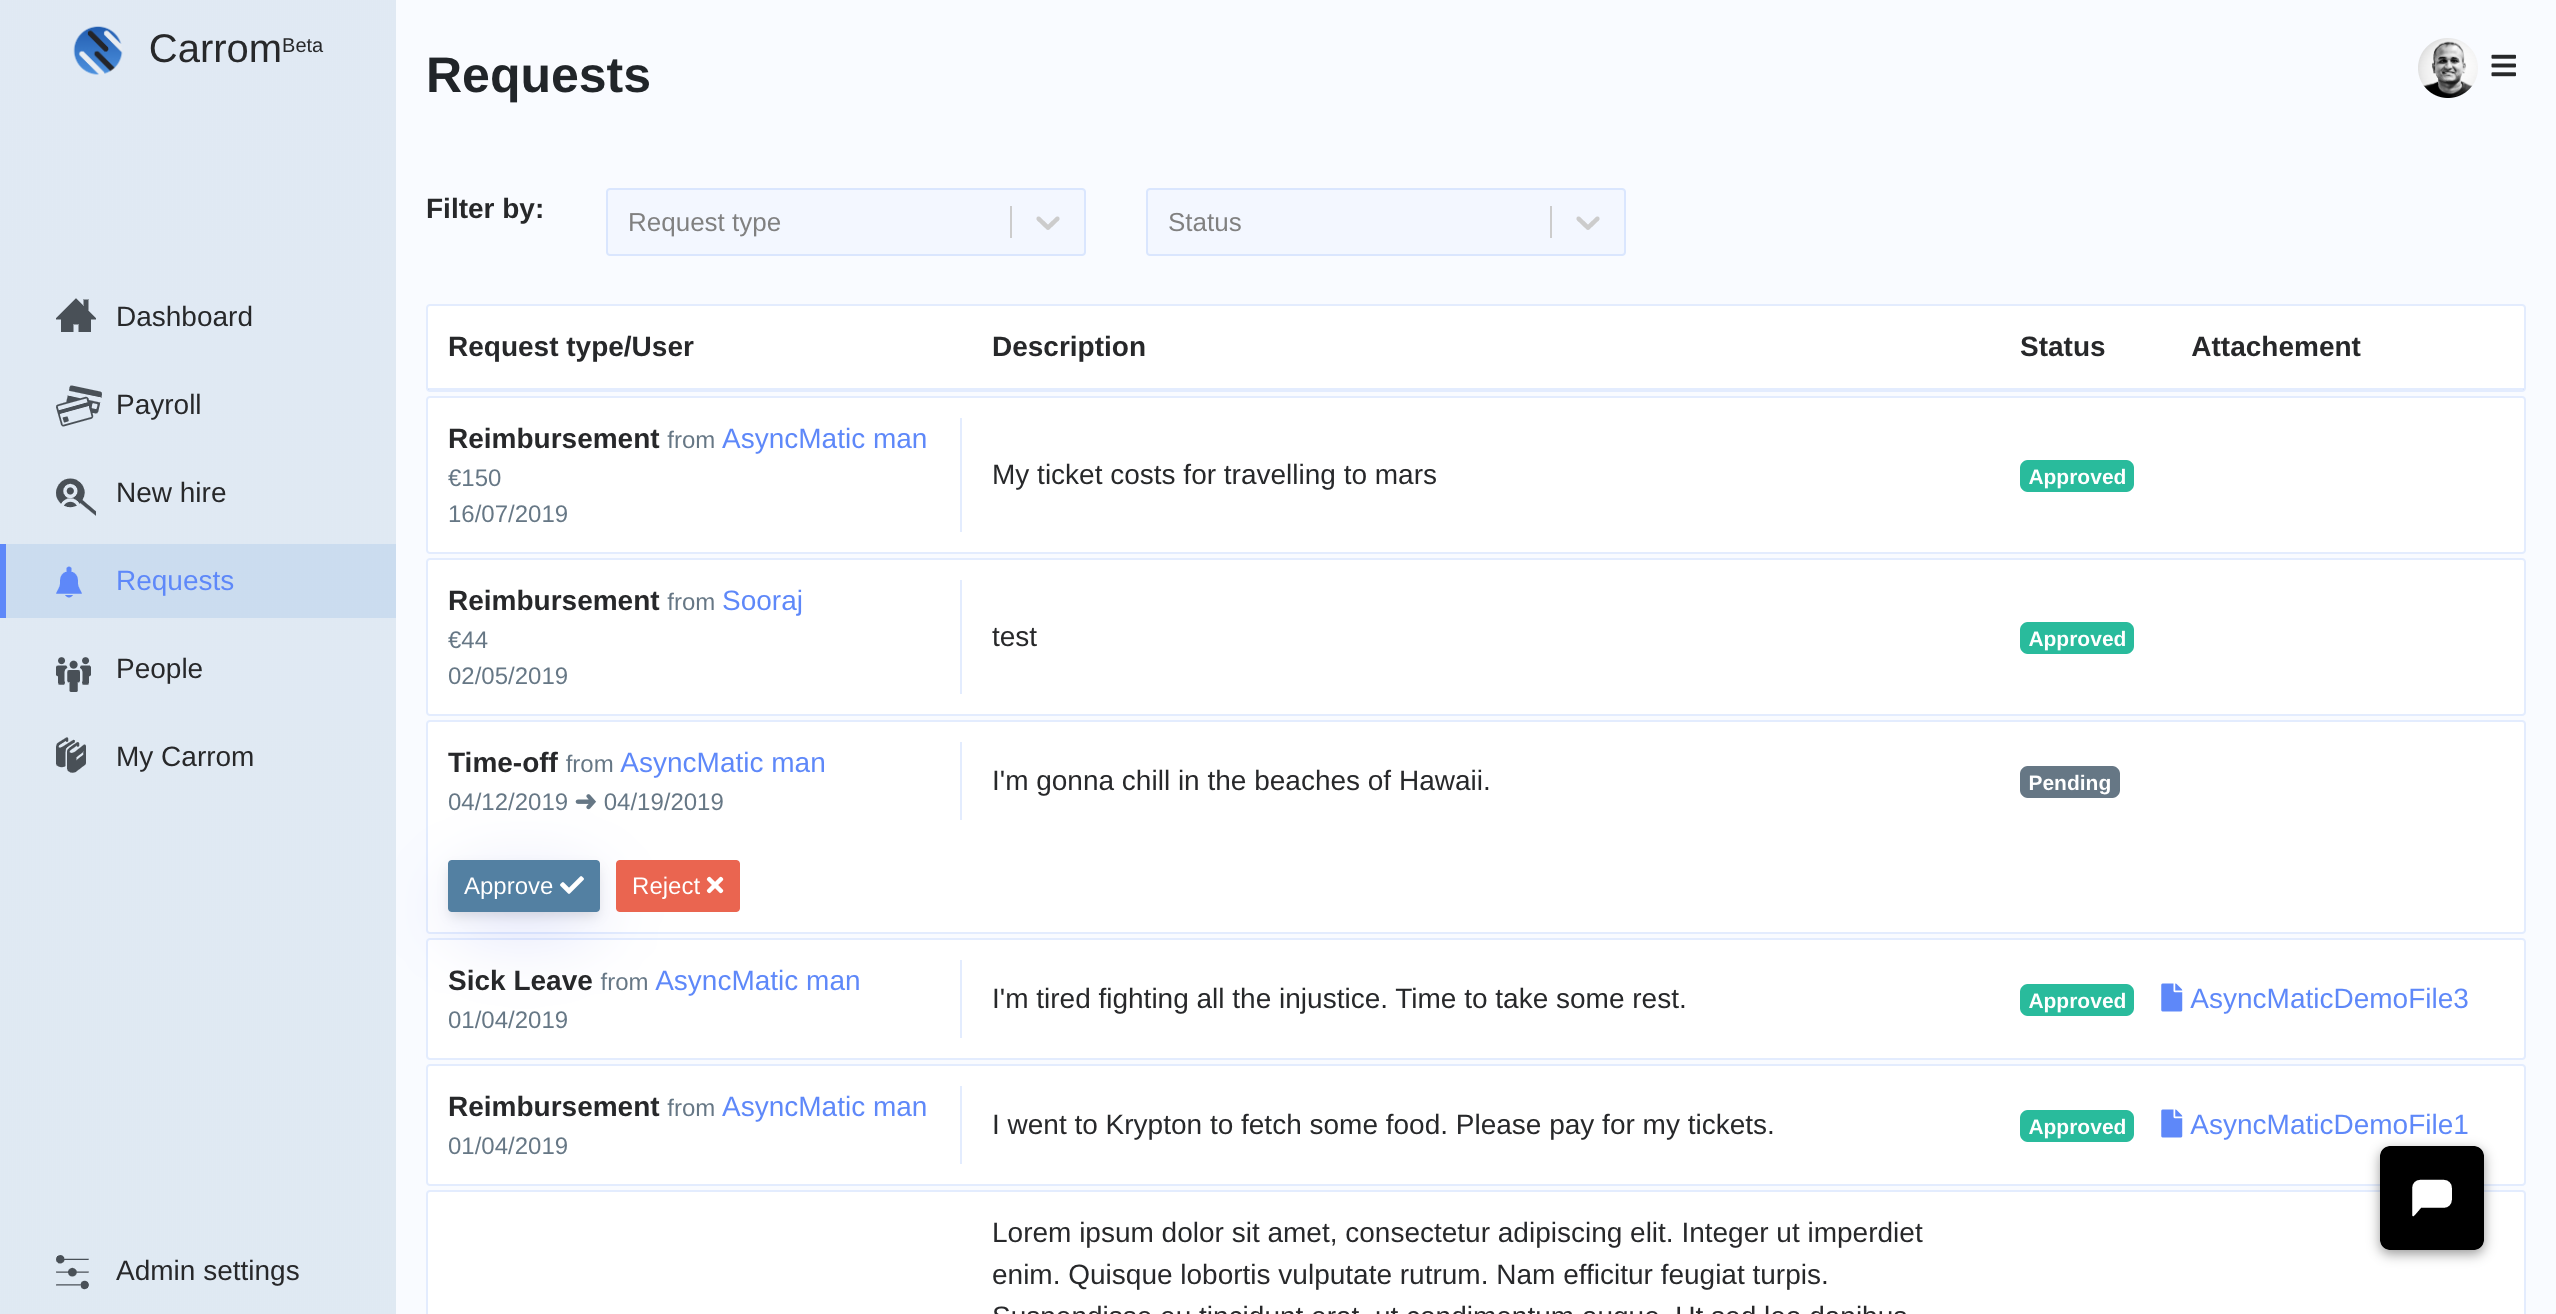Reject the Time-off request
The image size is (2556, 1314).
677,886
